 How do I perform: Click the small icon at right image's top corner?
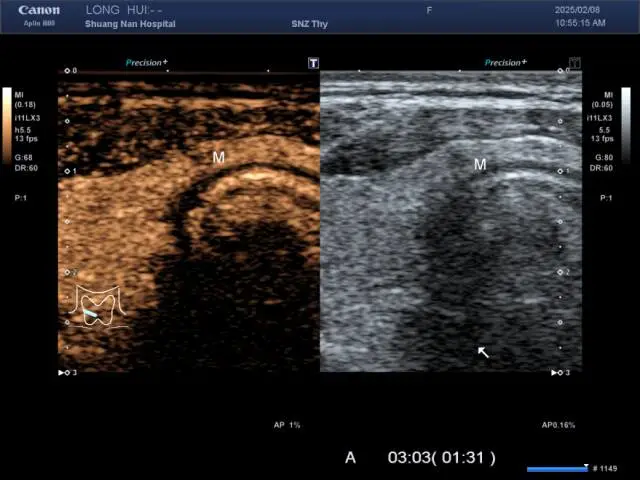coord(574,63)
